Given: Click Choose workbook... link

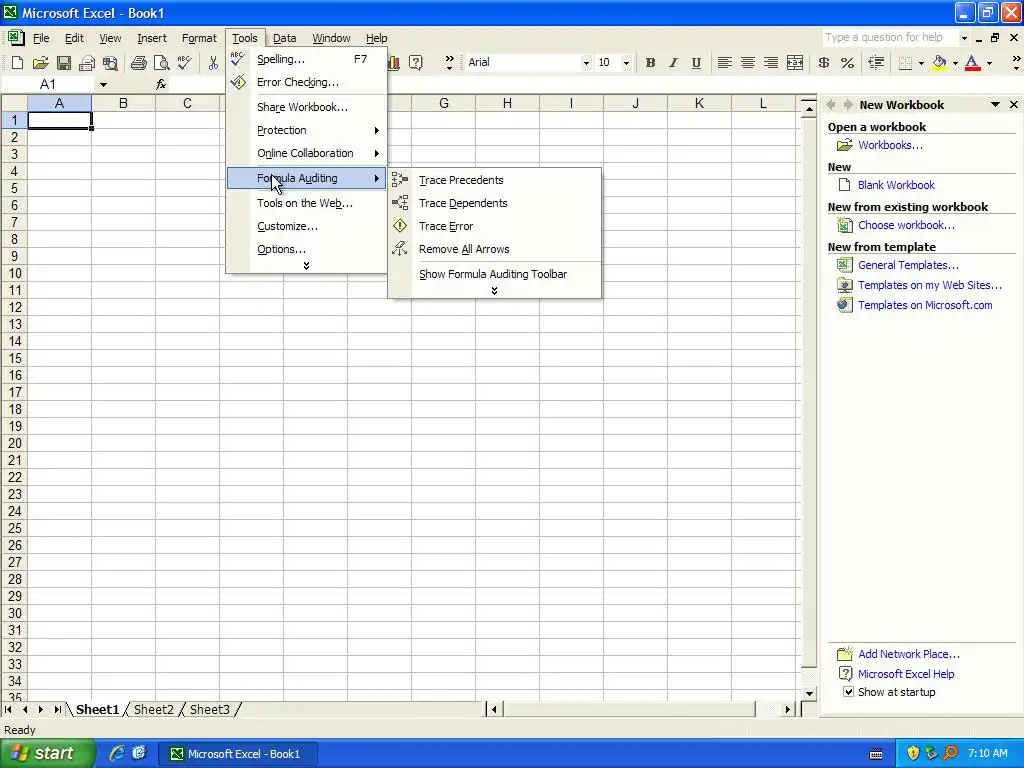Looking at the screenshot, I should pos(906,225).
